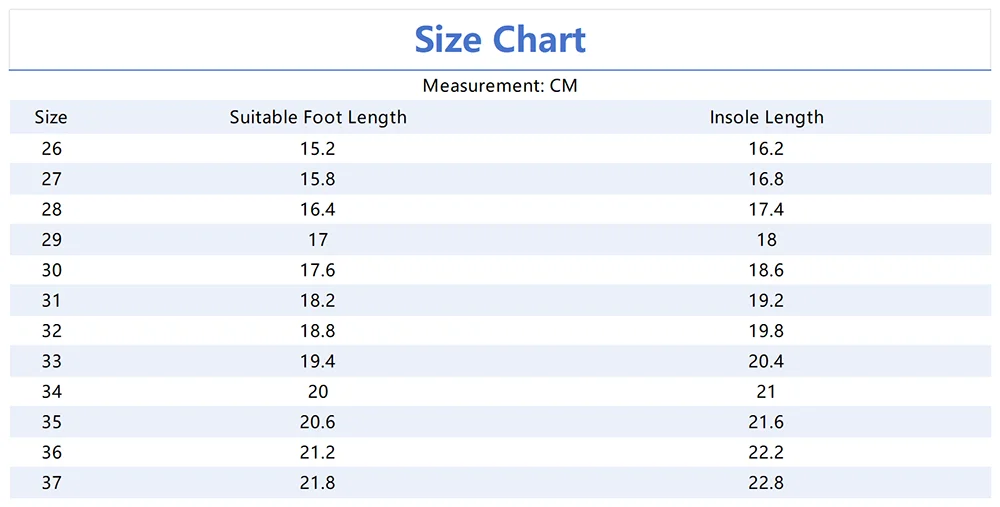Click the "Size Chart" title
1000x507 pixels.
(500, 40)
